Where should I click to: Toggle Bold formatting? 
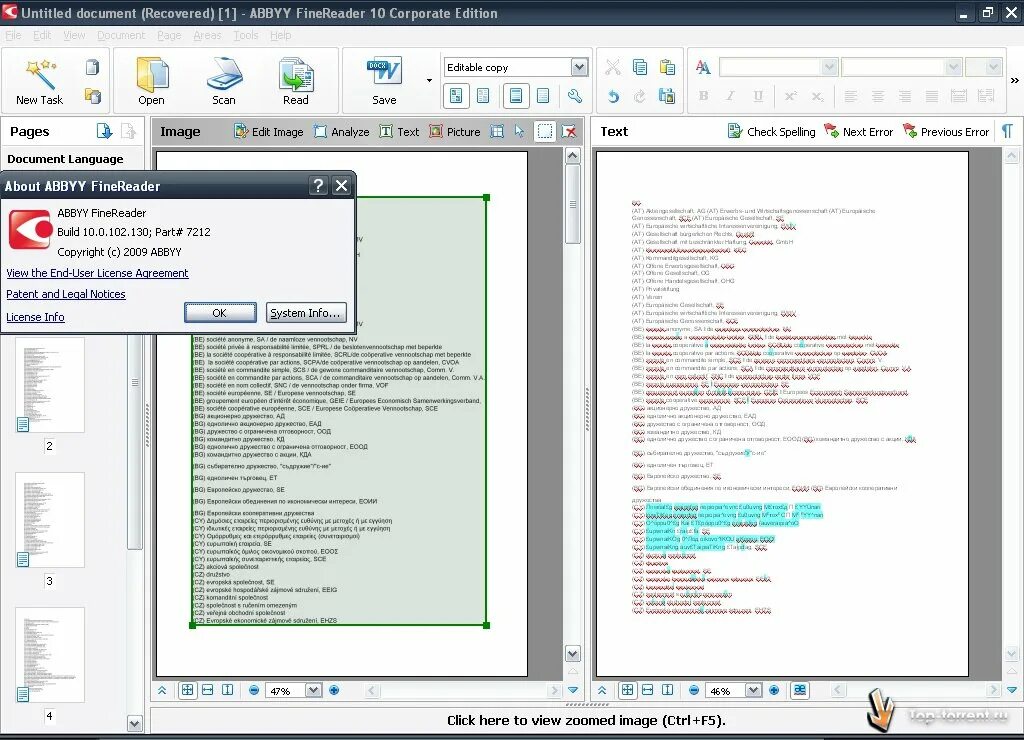[x=703, y=96]
